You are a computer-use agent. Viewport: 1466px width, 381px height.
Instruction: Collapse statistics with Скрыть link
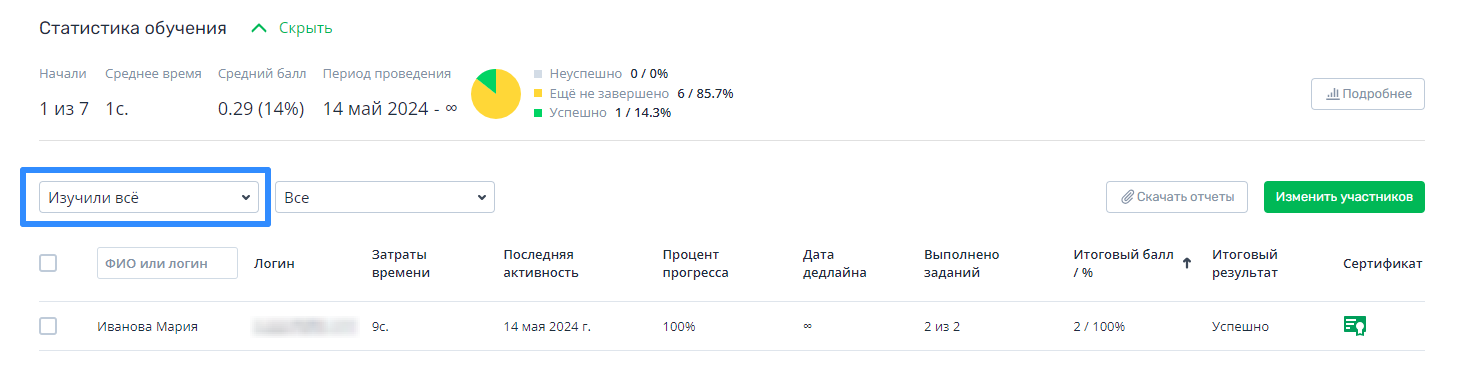click(306, 28)
